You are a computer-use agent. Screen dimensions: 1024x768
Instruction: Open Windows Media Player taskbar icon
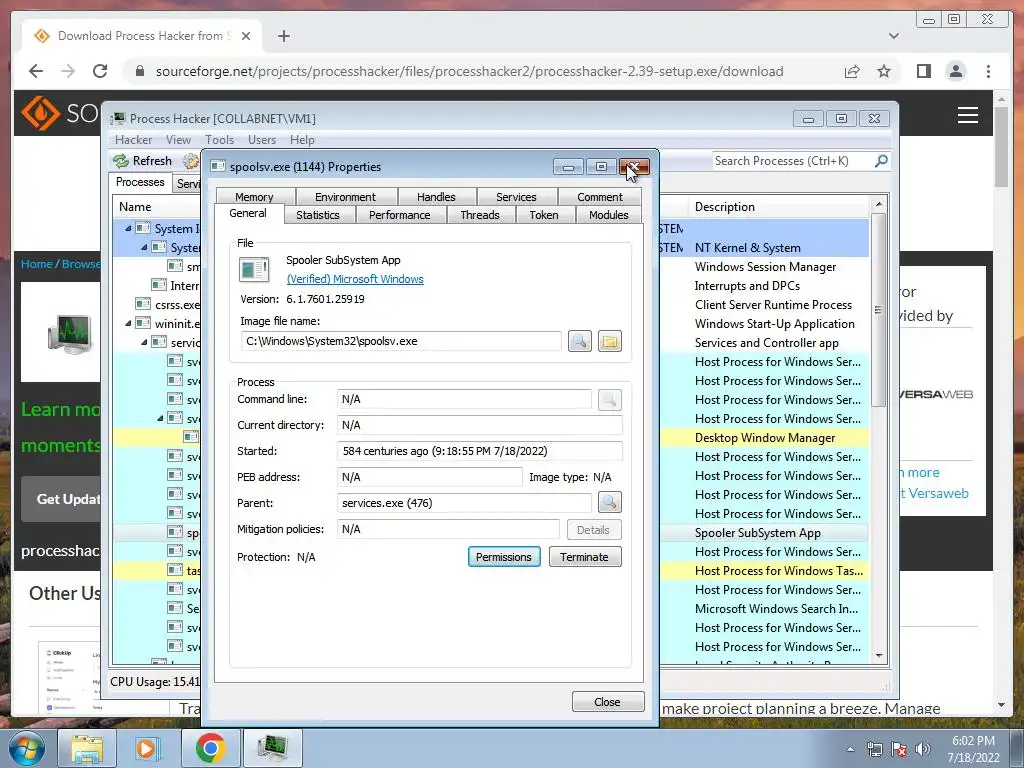tap(146, 748)
